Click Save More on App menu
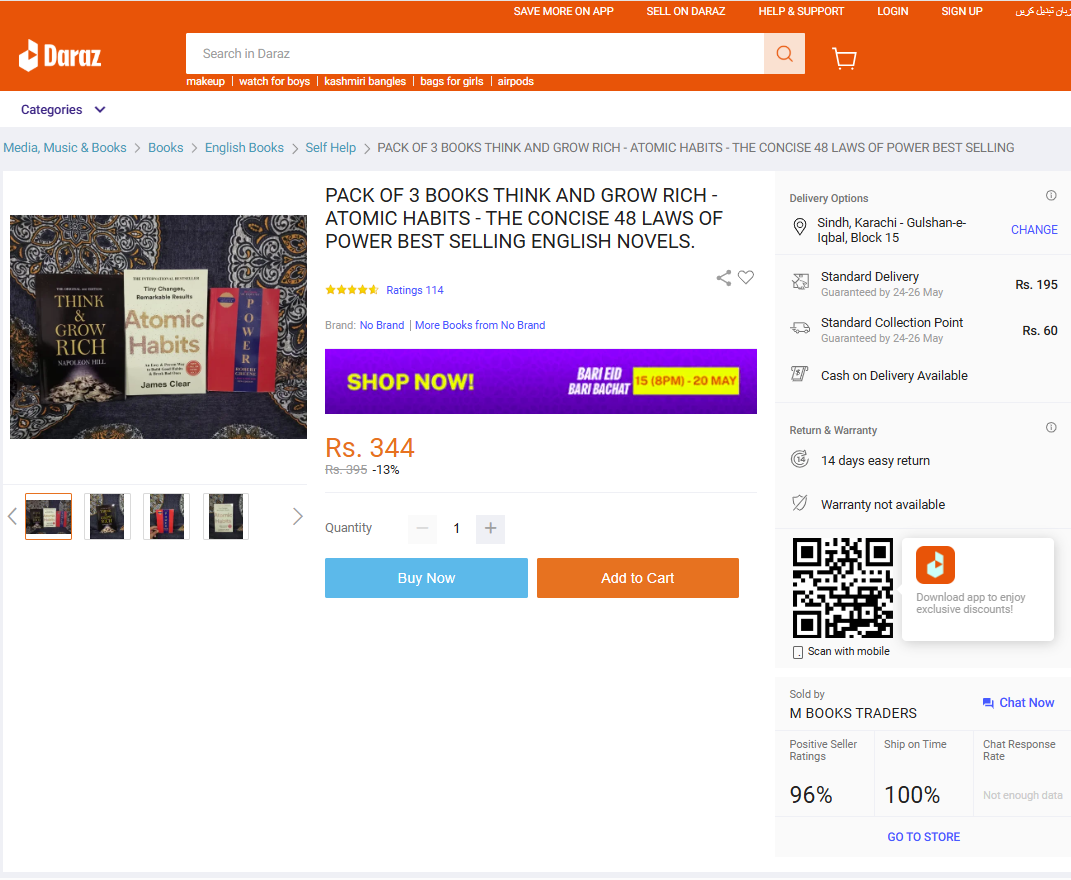 (564, 11)
